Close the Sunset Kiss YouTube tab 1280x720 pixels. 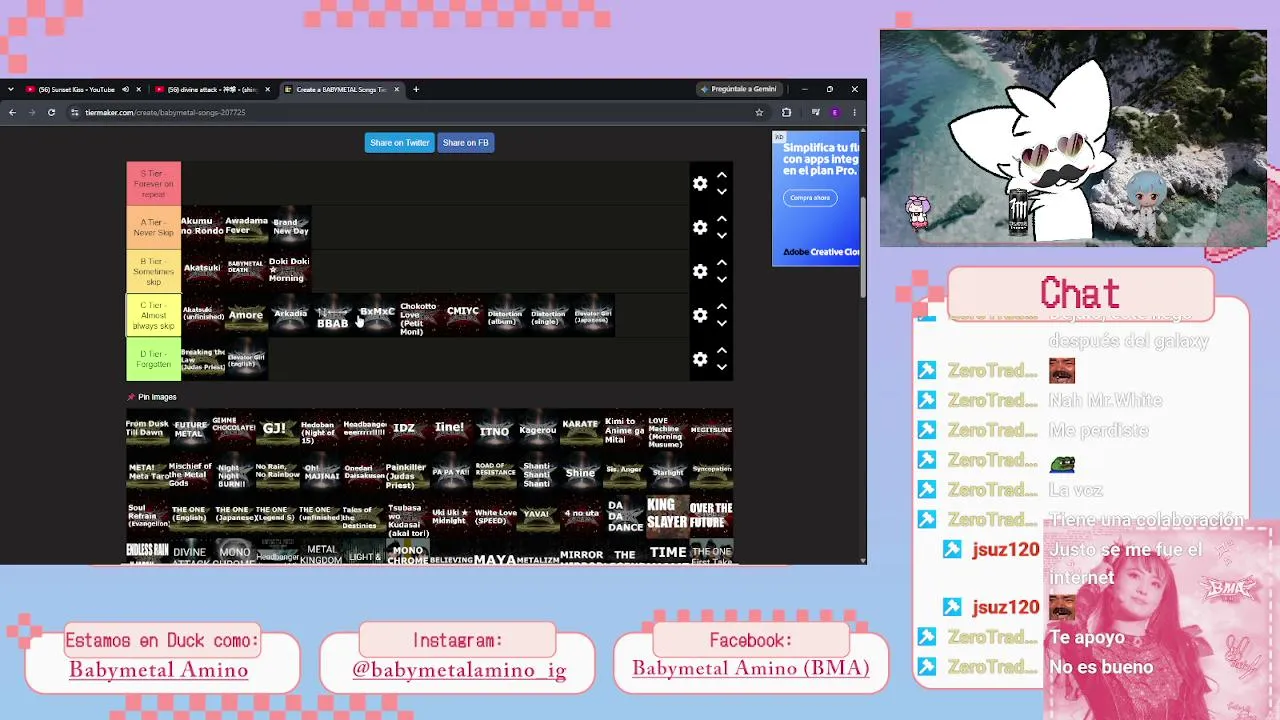(x=138, y=89)
